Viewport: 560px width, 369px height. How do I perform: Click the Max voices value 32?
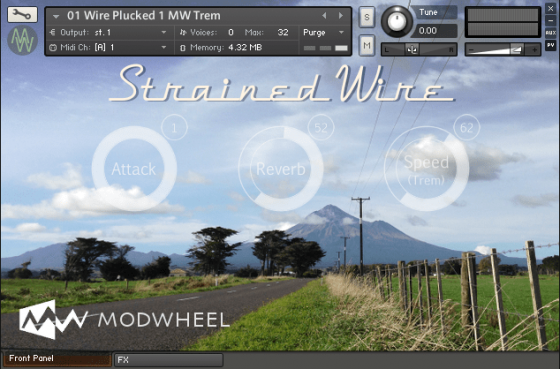point(283,33)
